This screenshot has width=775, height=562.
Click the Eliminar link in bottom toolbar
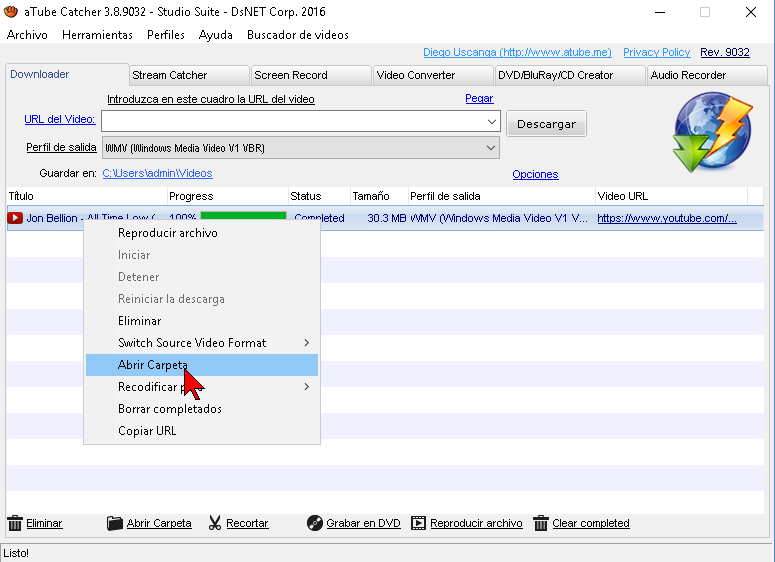[44, 523]
